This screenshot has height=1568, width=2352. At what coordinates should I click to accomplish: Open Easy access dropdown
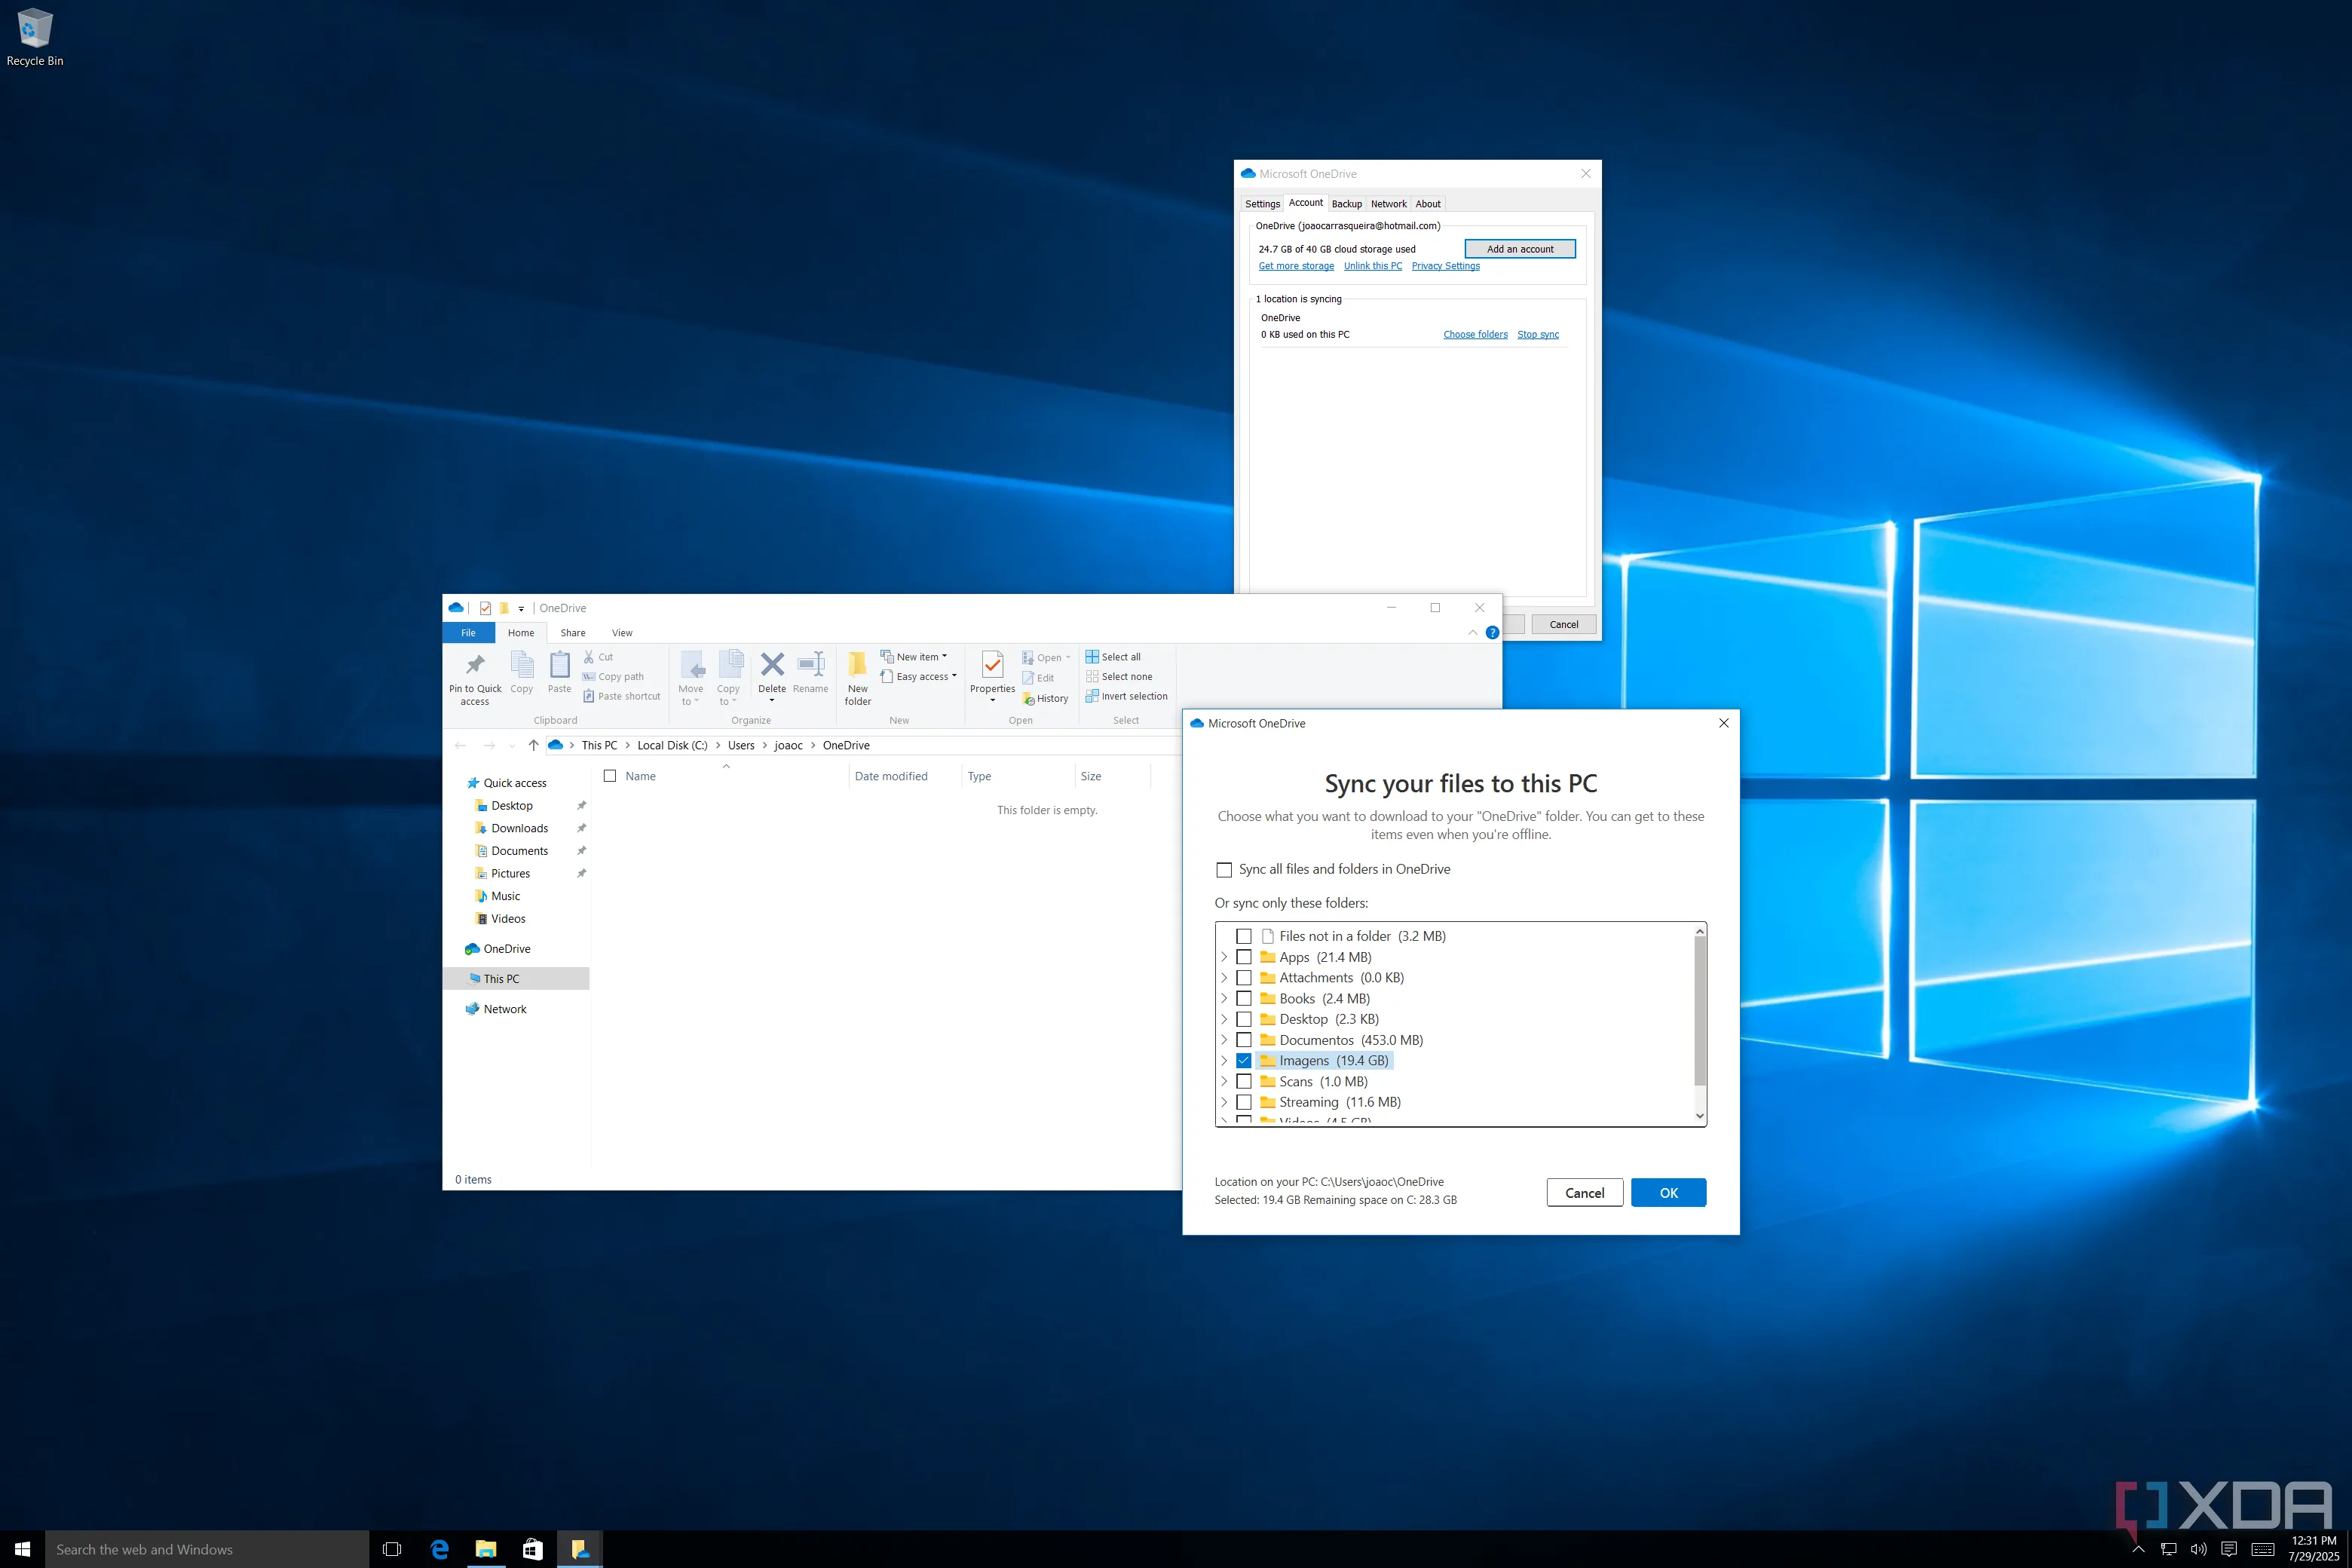point(918,677)
